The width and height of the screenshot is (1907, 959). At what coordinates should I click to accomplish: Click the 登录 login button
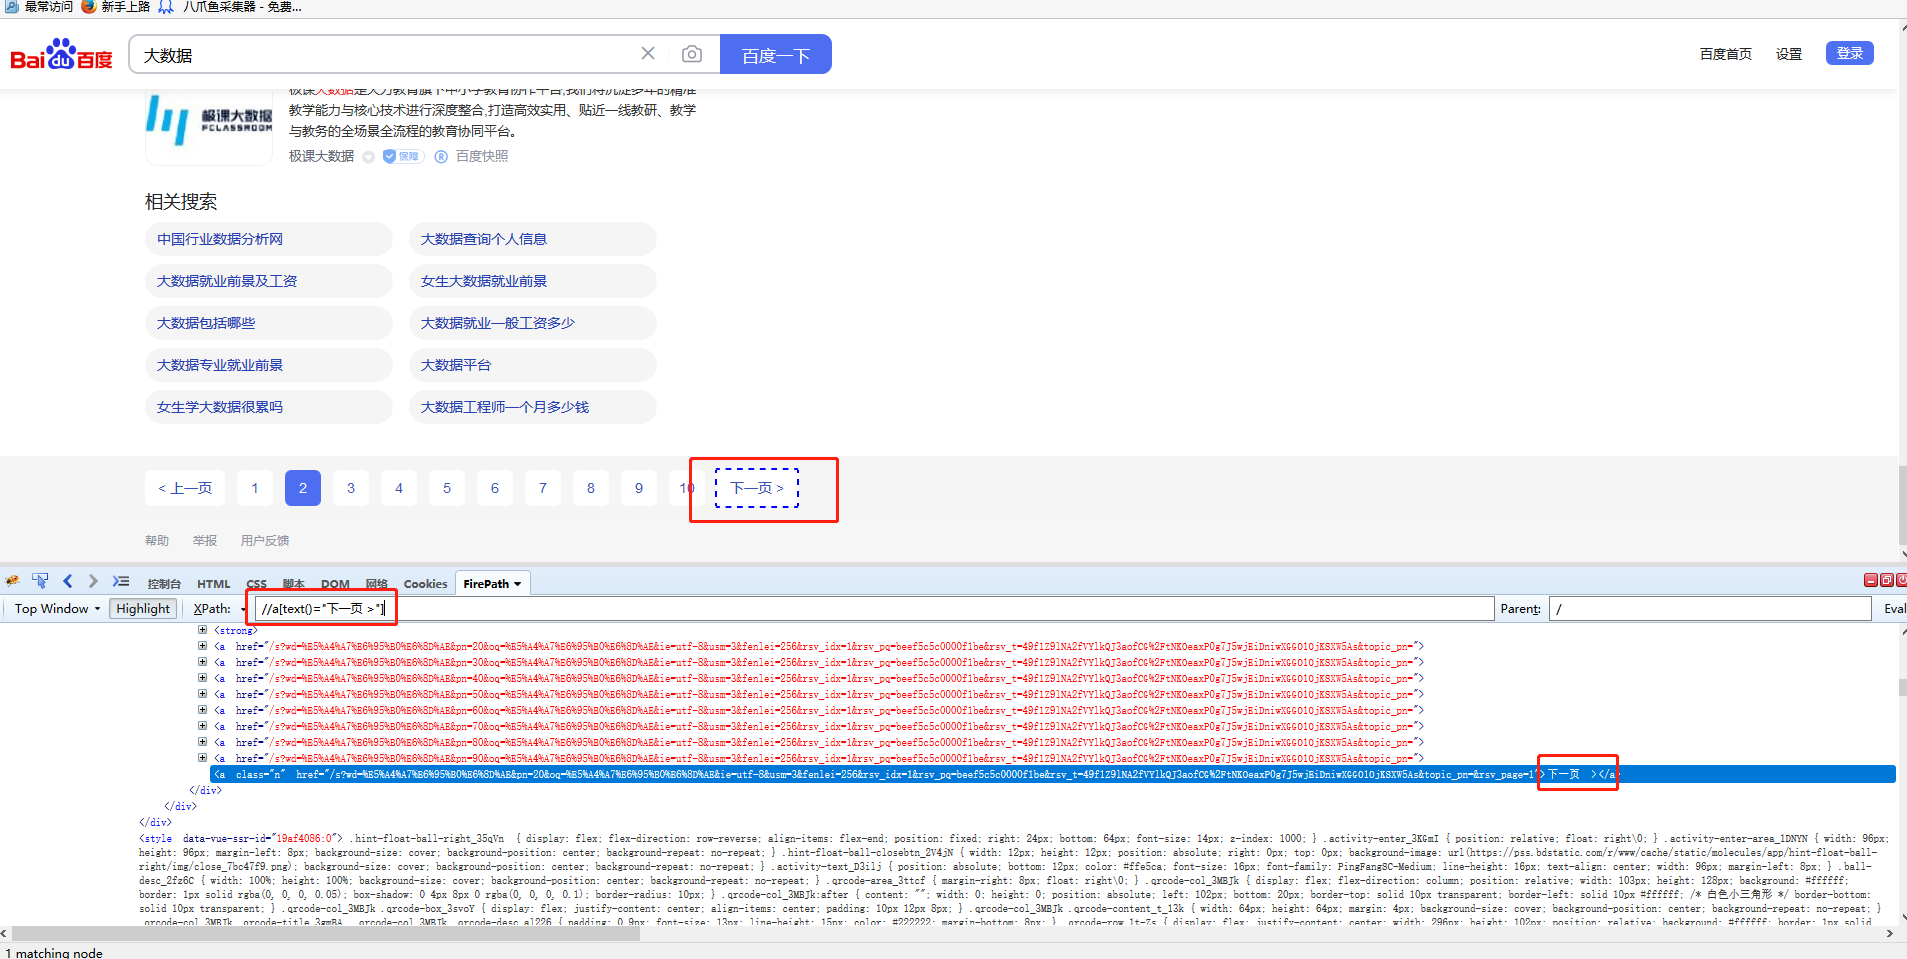pyautogui.click(x=1849, y=53)
